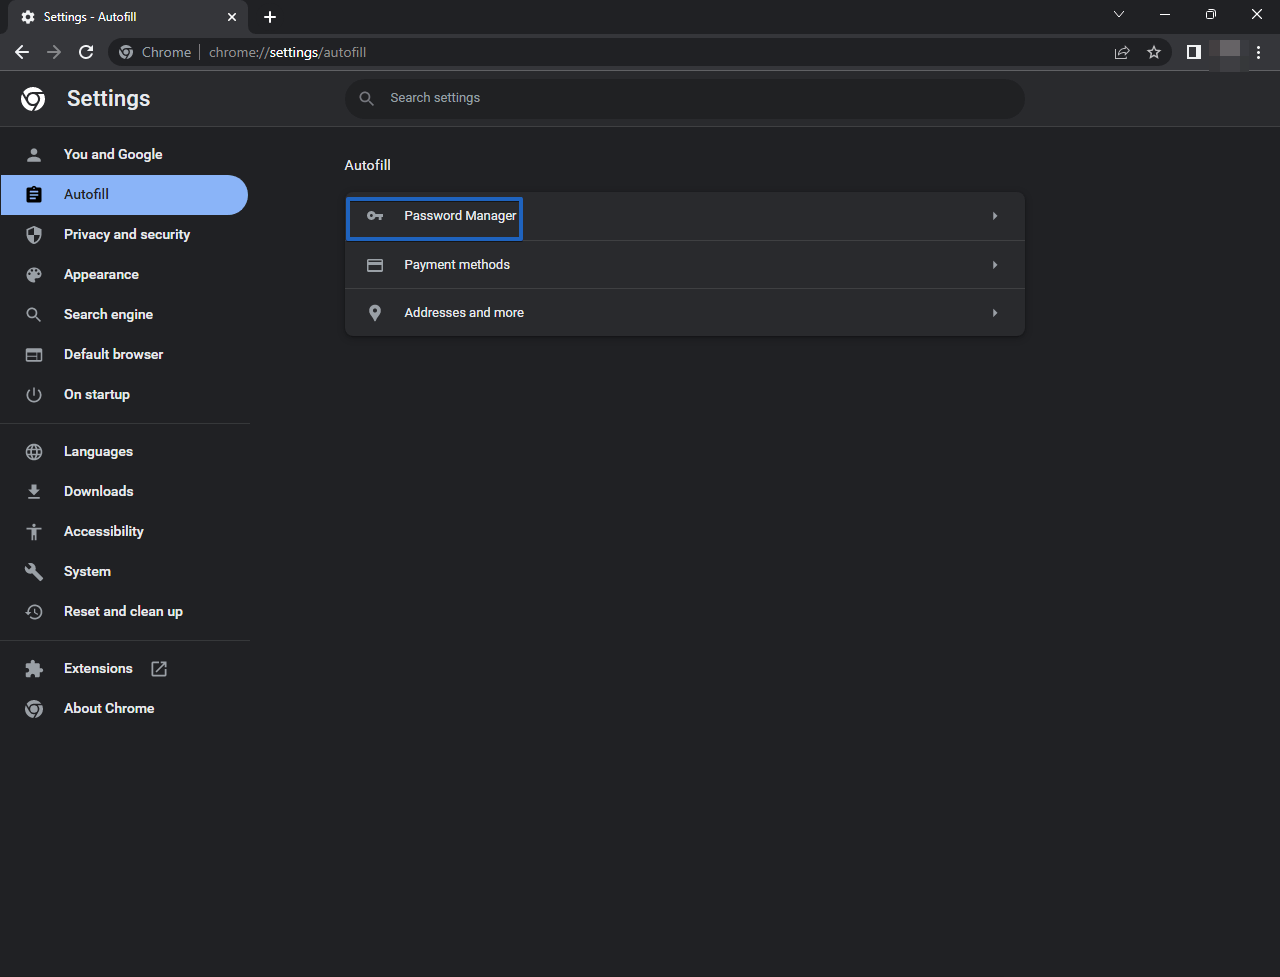This screenshot has height=977, width=1280.
Task: Open the Languages settings section
Action: coord(98,452)
